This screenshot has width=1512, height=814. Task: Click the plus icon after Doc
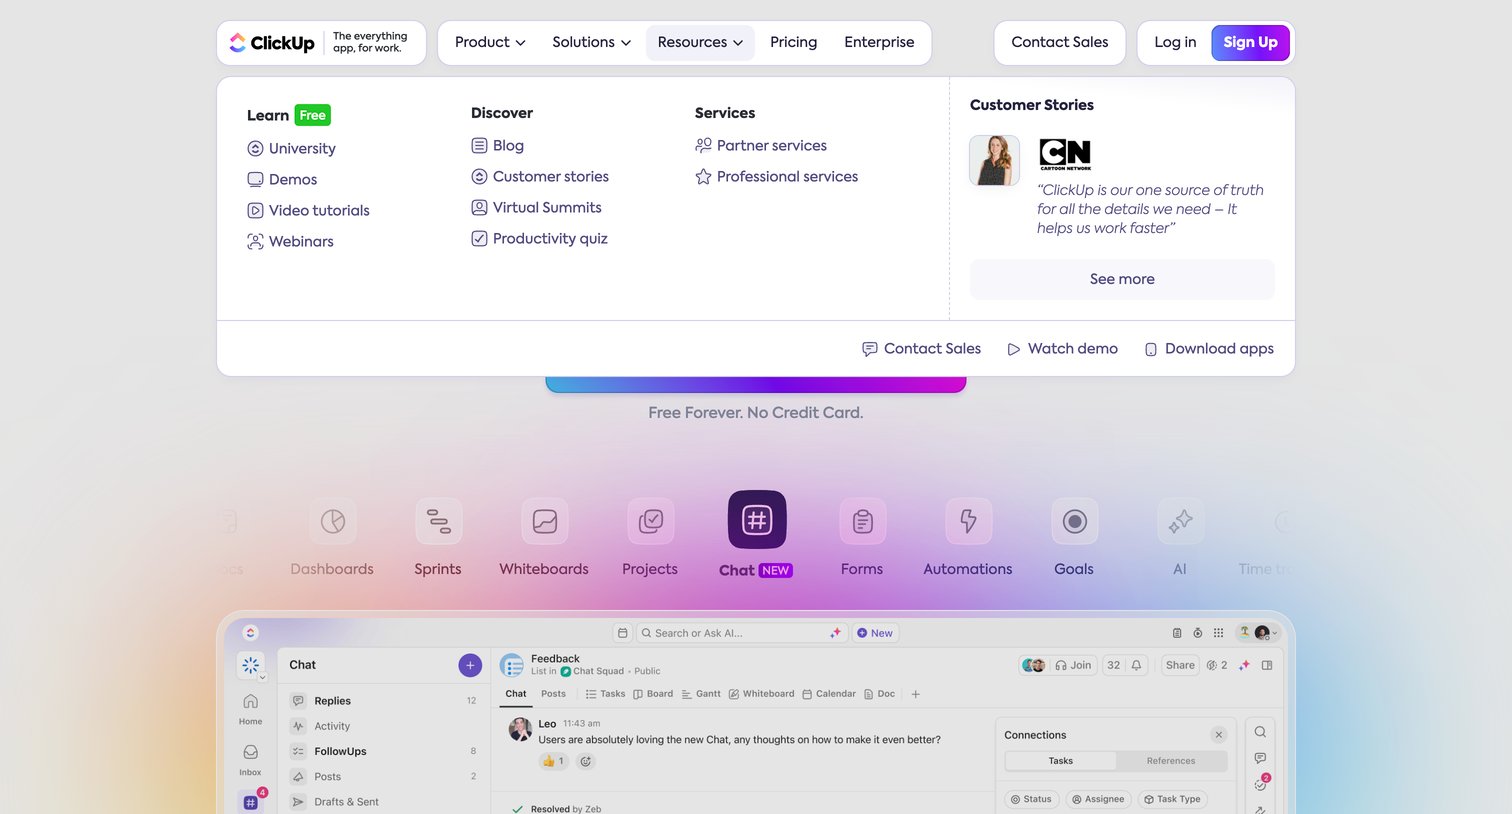tap(915, 694)
